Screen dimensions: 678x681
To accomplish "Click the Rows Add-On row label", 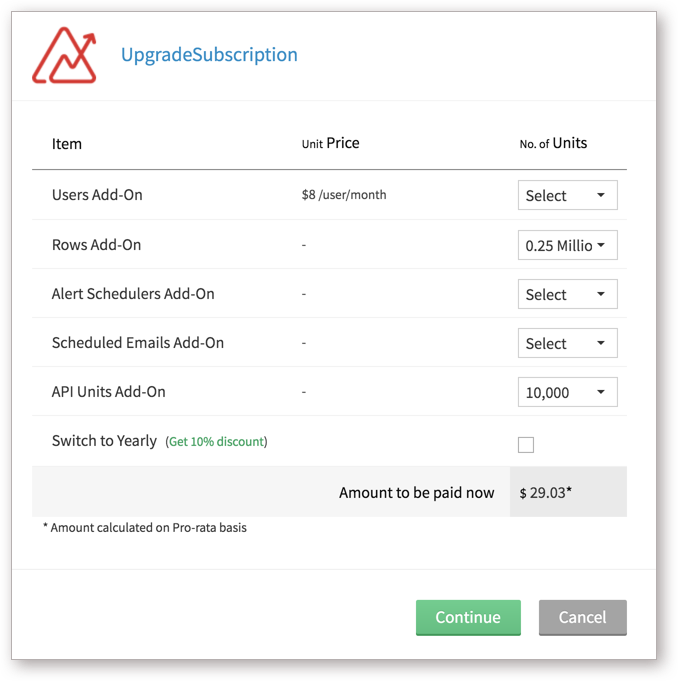I will coord(96,245).
